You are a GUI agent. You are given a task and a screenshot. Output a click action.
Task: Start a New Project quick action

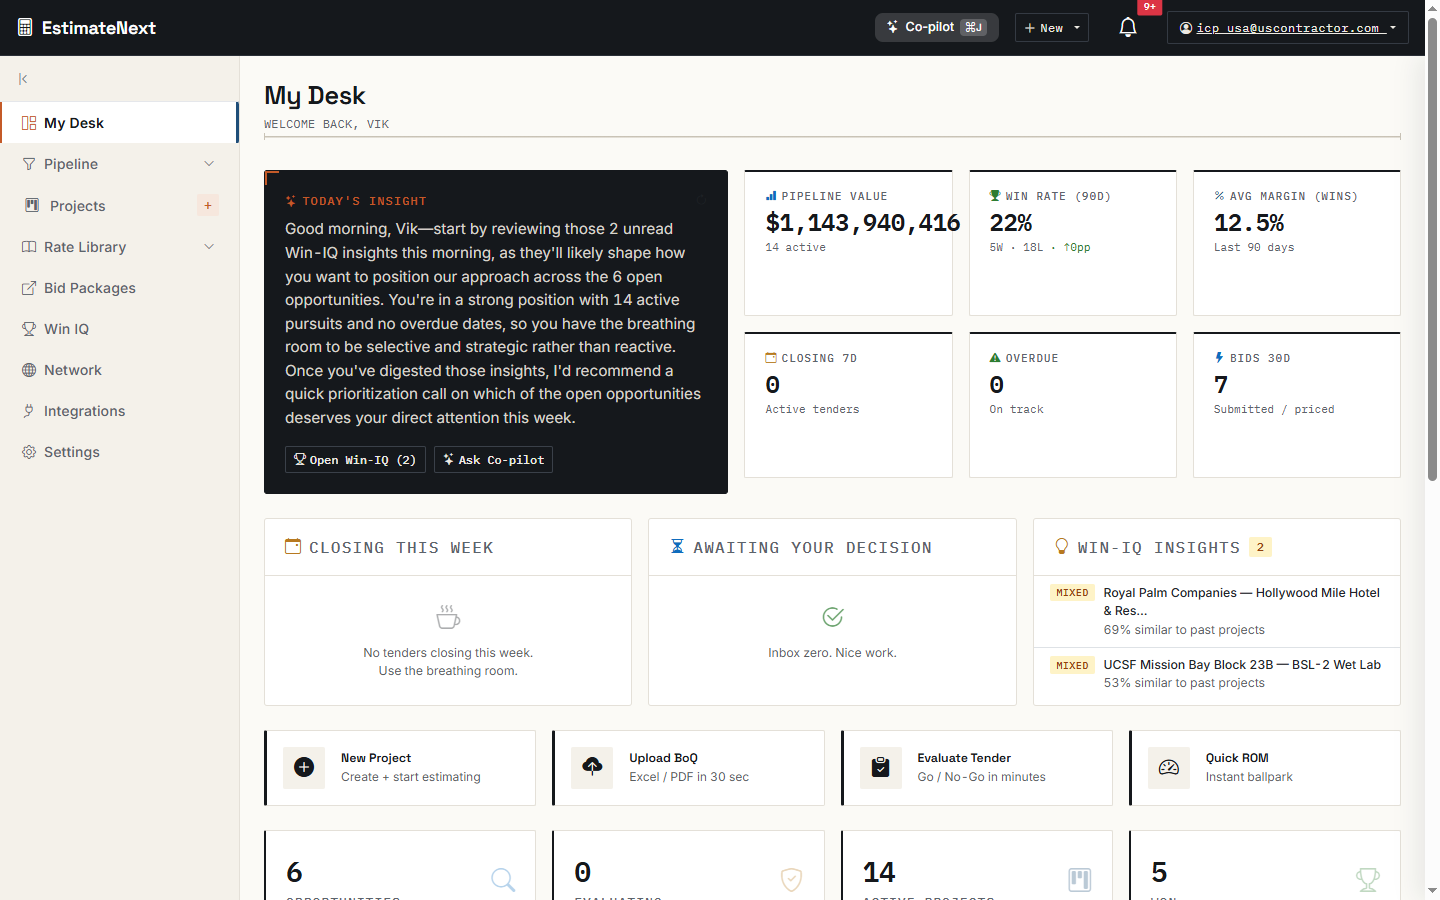coord(400,768)
